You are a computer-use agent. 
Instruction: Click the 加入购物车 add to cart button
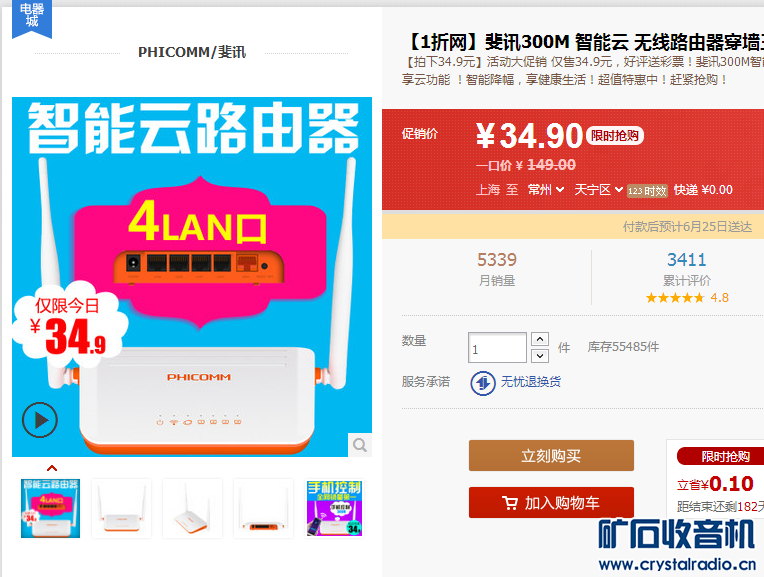coord(551,502)
